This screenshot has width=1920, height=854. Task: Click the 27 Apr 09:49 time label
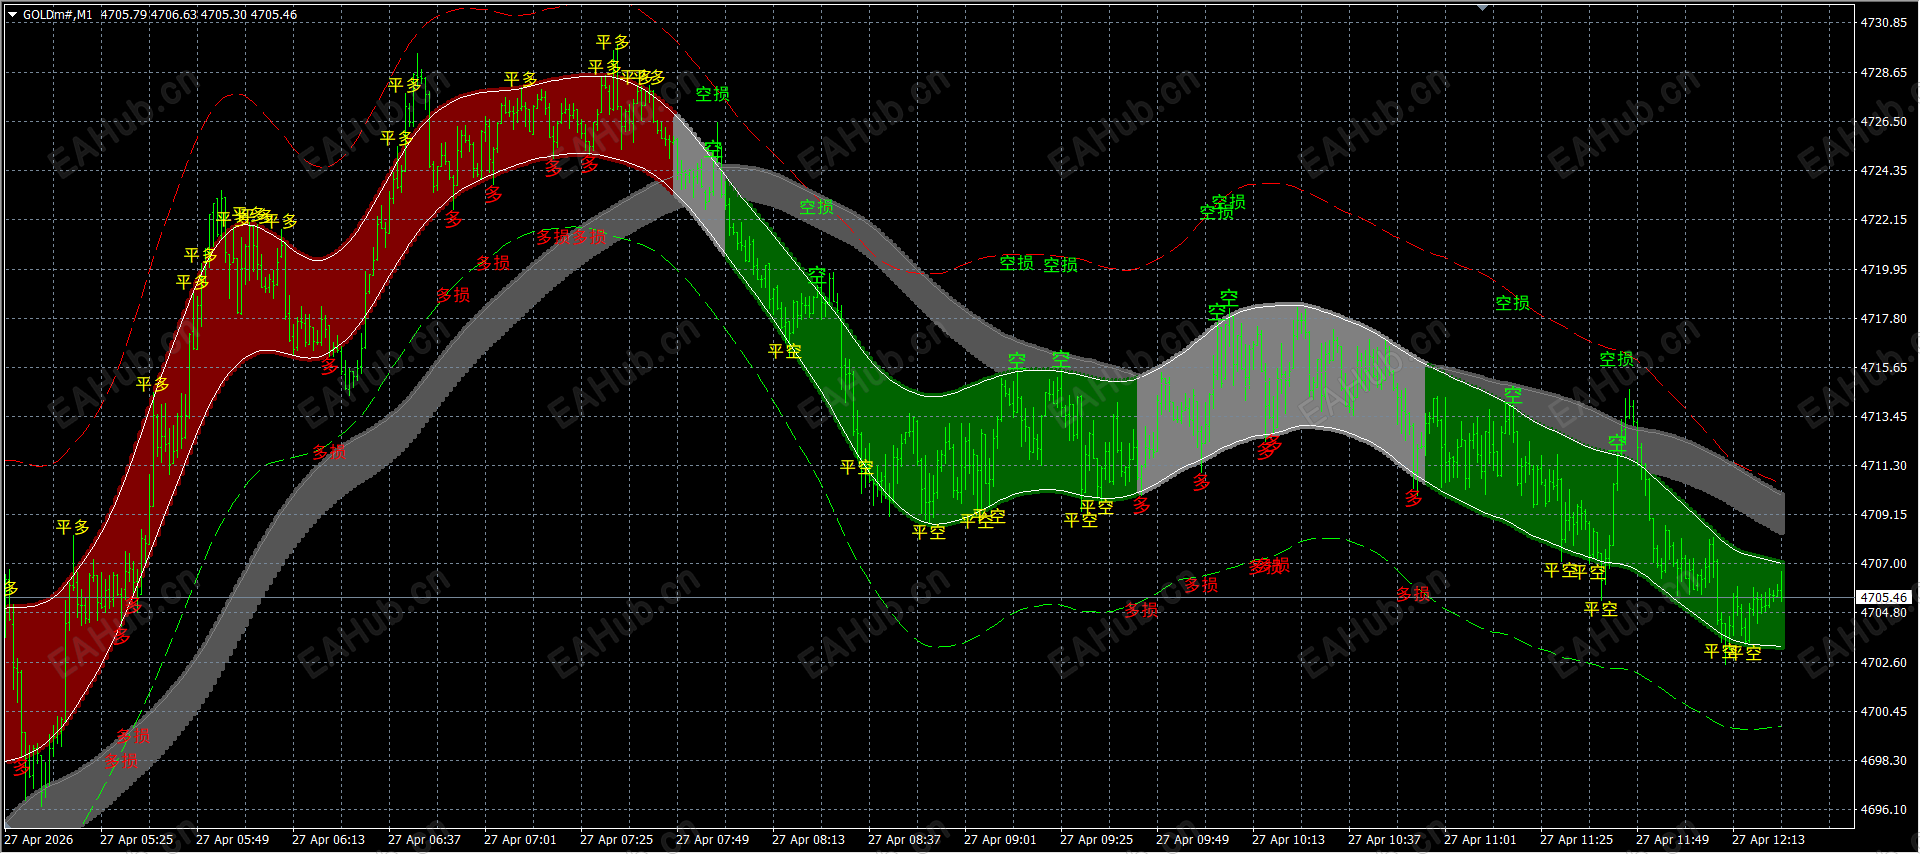[1192, 840]
